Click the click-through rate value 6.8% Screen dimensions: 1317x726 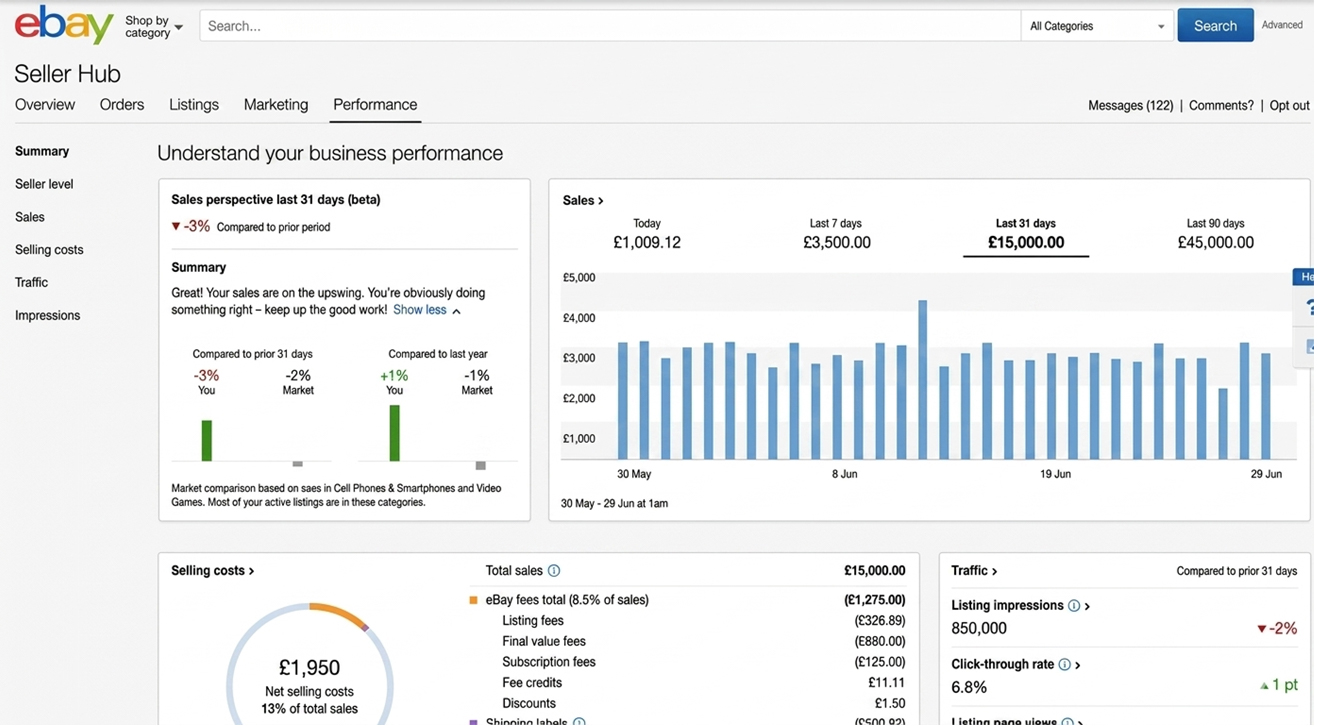(969, 688)
